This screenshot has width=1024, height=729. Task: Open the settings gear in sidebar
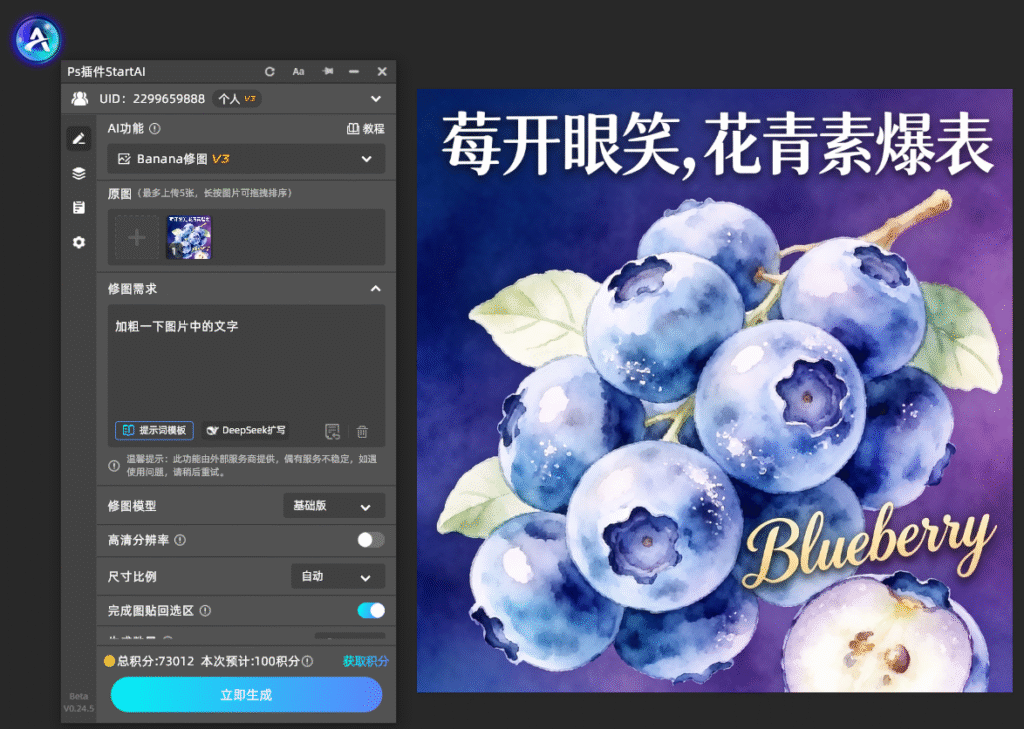click(x=78, y=242)
